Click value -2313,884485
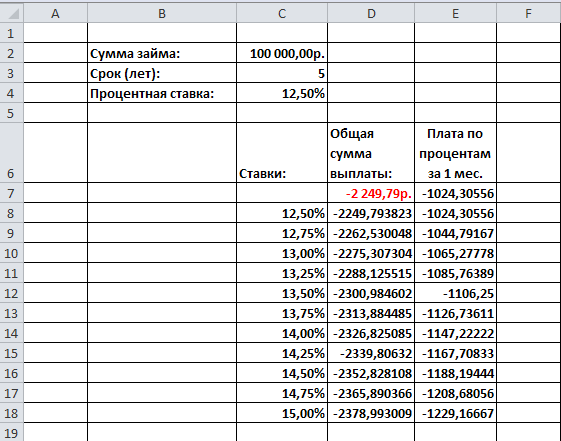The height and width of the screenshot is (441, 561). tap(371, 313)
